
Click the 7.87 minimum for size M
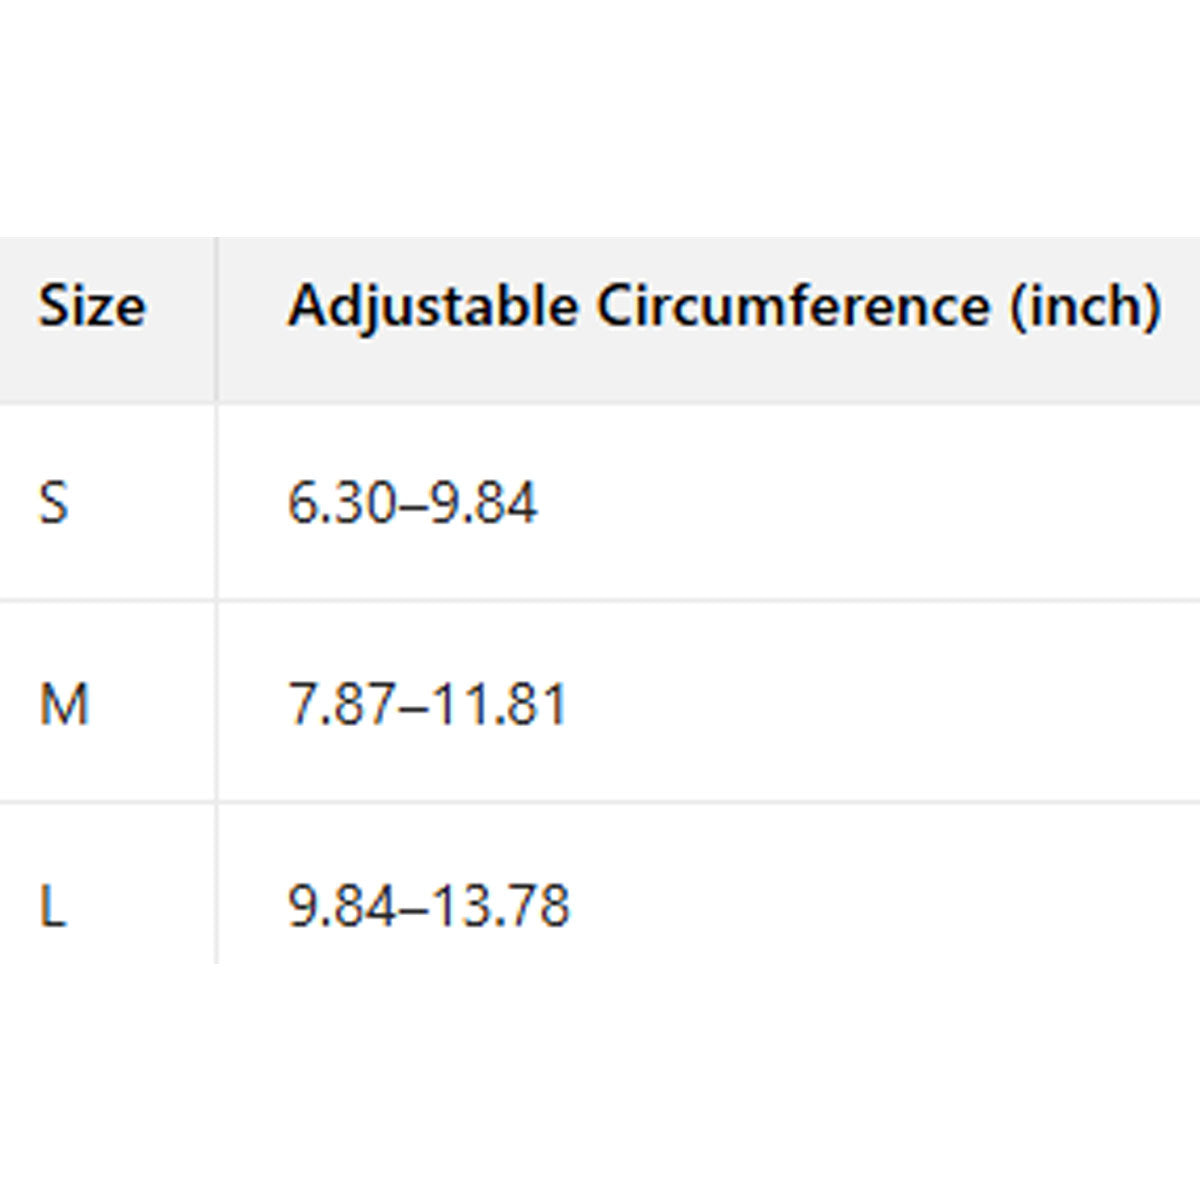pyautogui.click(x=342, y=704)
